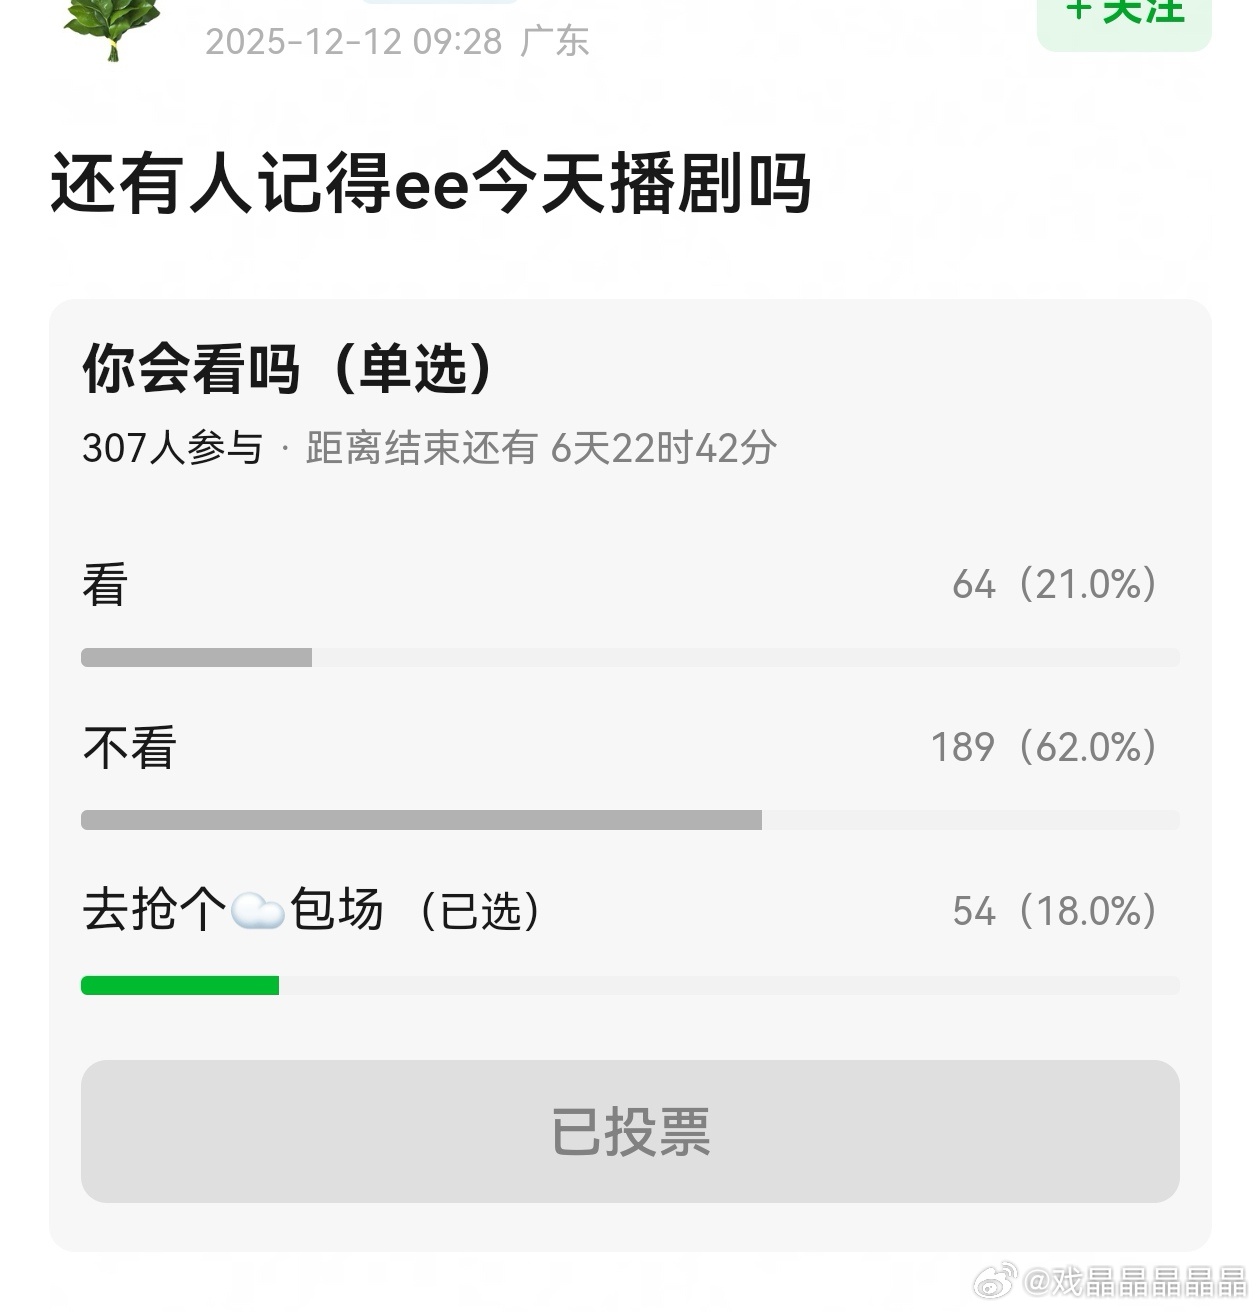Tap the 64（21.0%）vote result

point(1055,584)
